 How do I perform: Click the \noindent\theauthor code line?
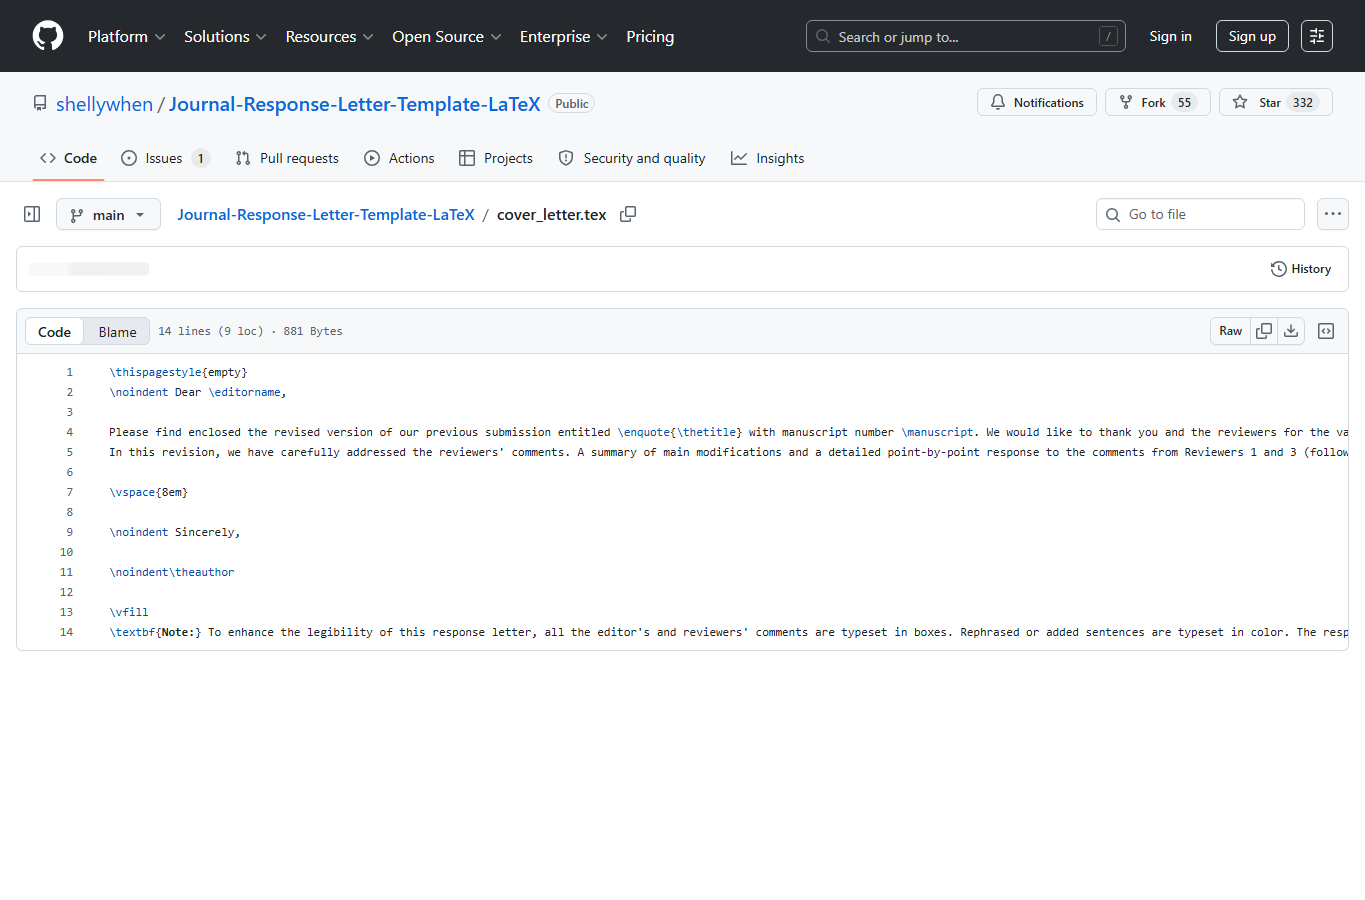coord(172,572)
